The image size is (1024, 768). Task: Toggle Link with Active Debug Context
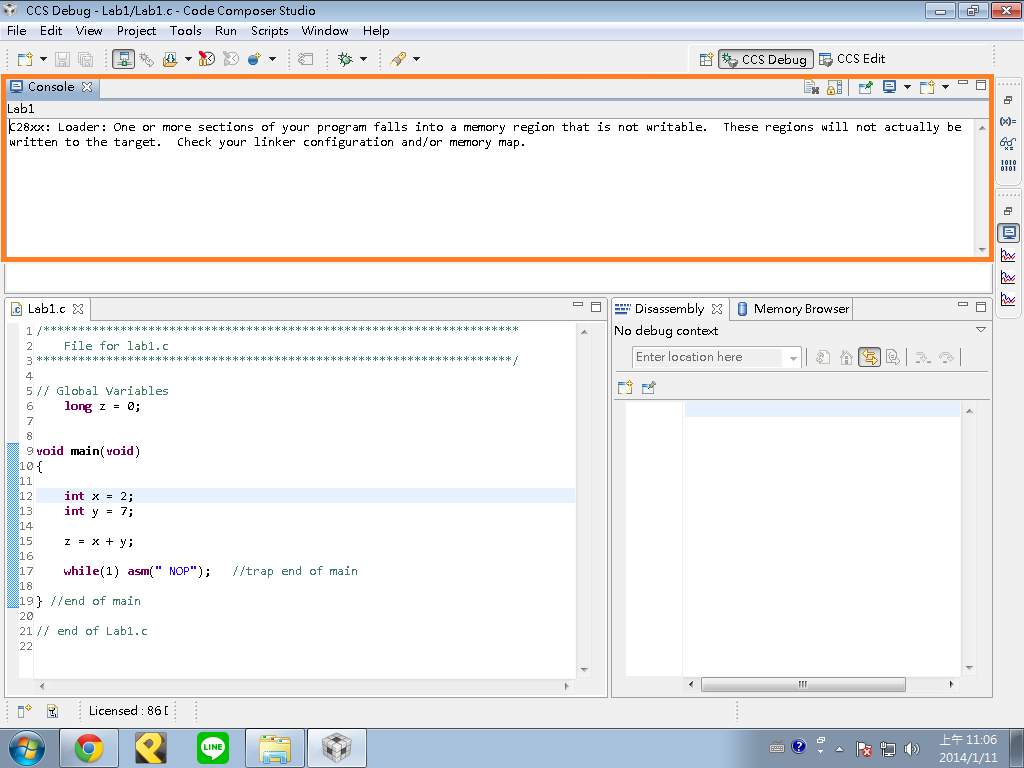coord(869,357)
